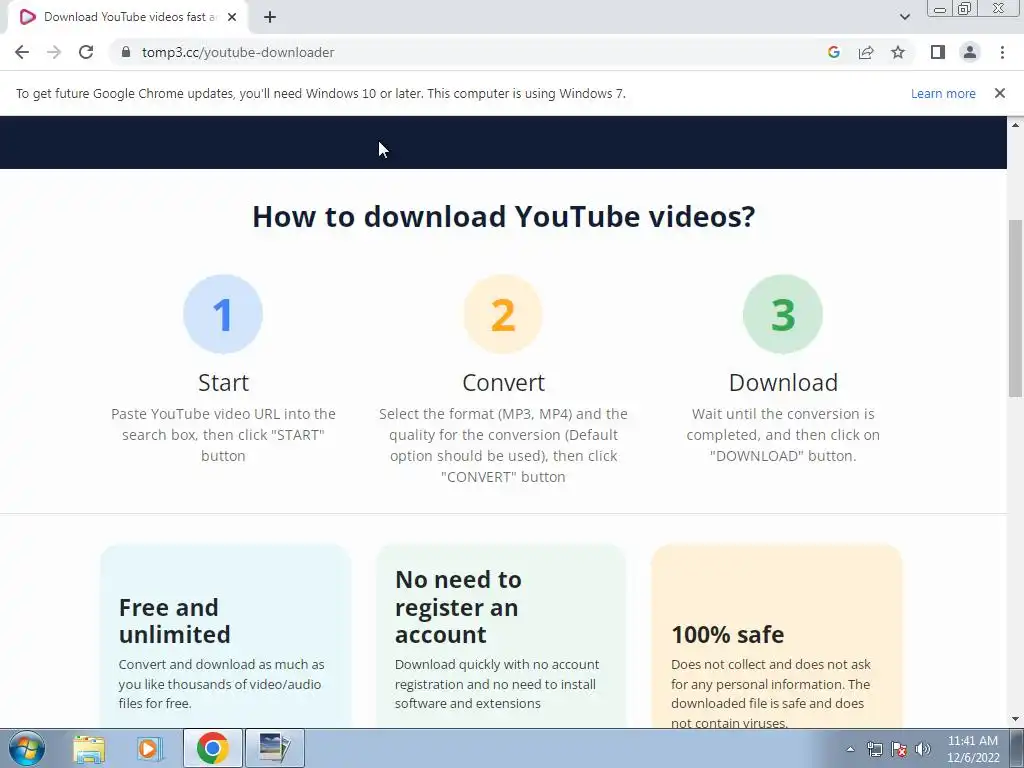This screenshot has width=1024, height=768.
Task: Click the Paste YouTube video URL description
Action: point(223,435)
